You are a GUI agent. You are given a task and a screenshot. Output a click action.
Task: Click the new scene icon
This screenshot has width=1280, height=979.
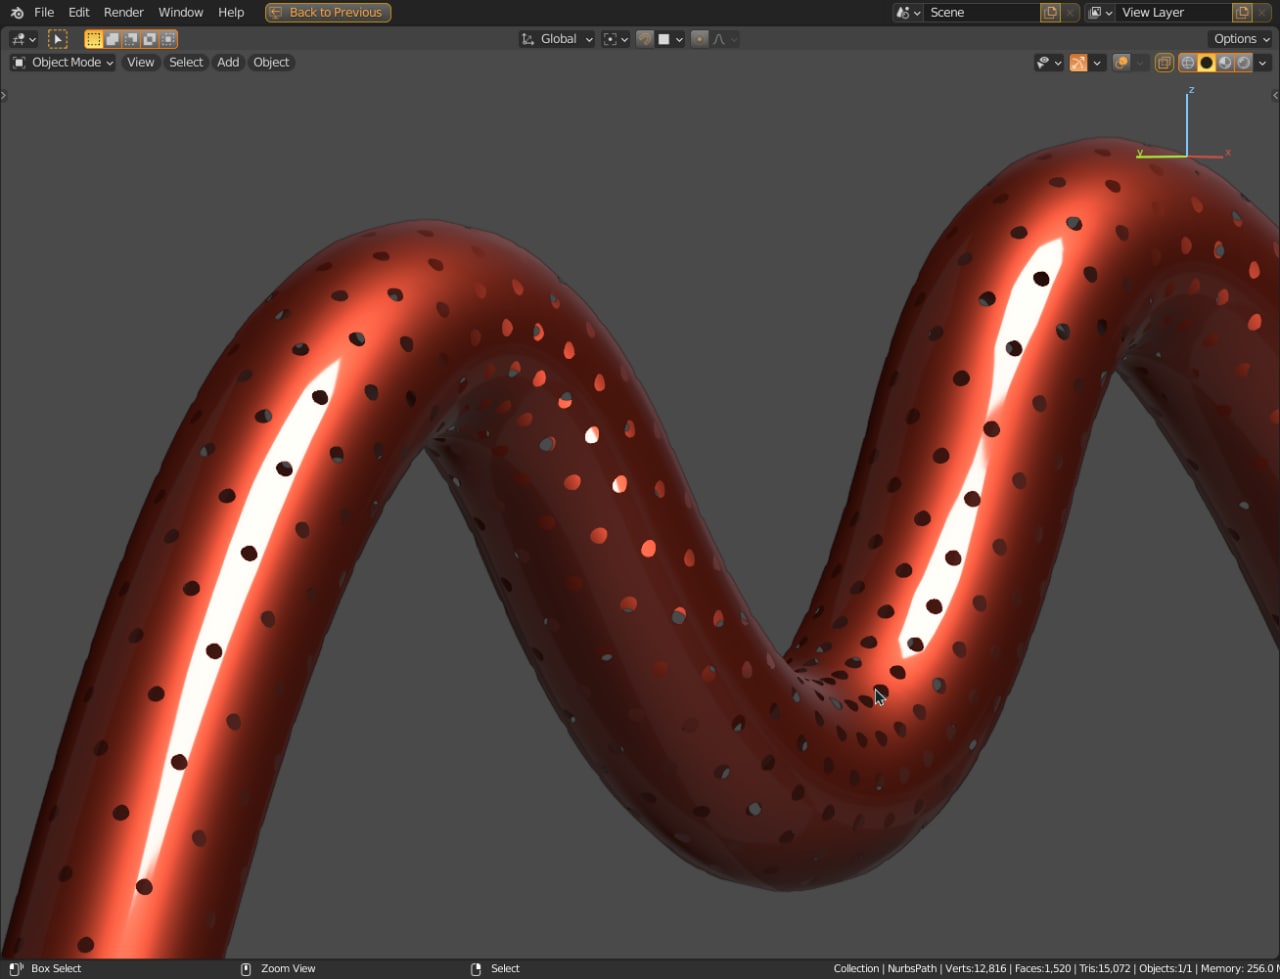click(x=1050, y=12)
